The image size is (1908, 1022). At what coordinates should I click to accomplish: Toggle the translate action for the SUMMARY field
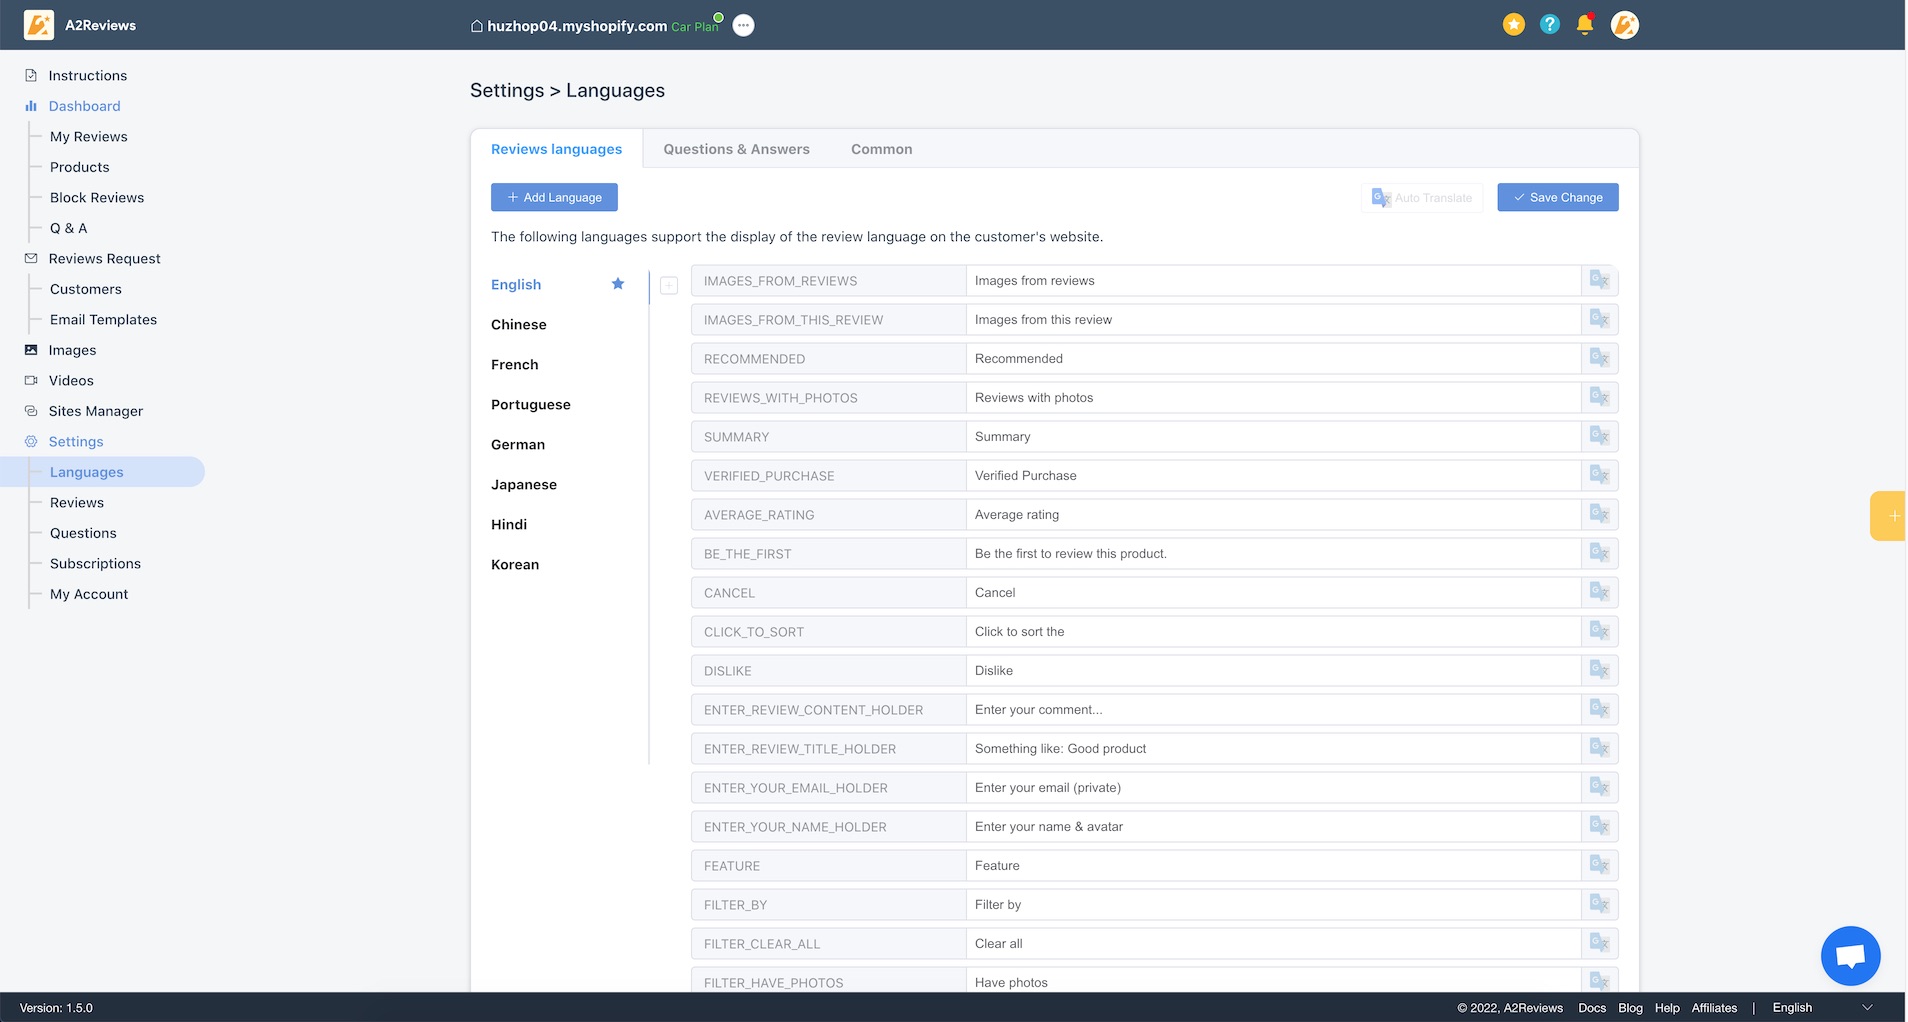(1598, 436)
